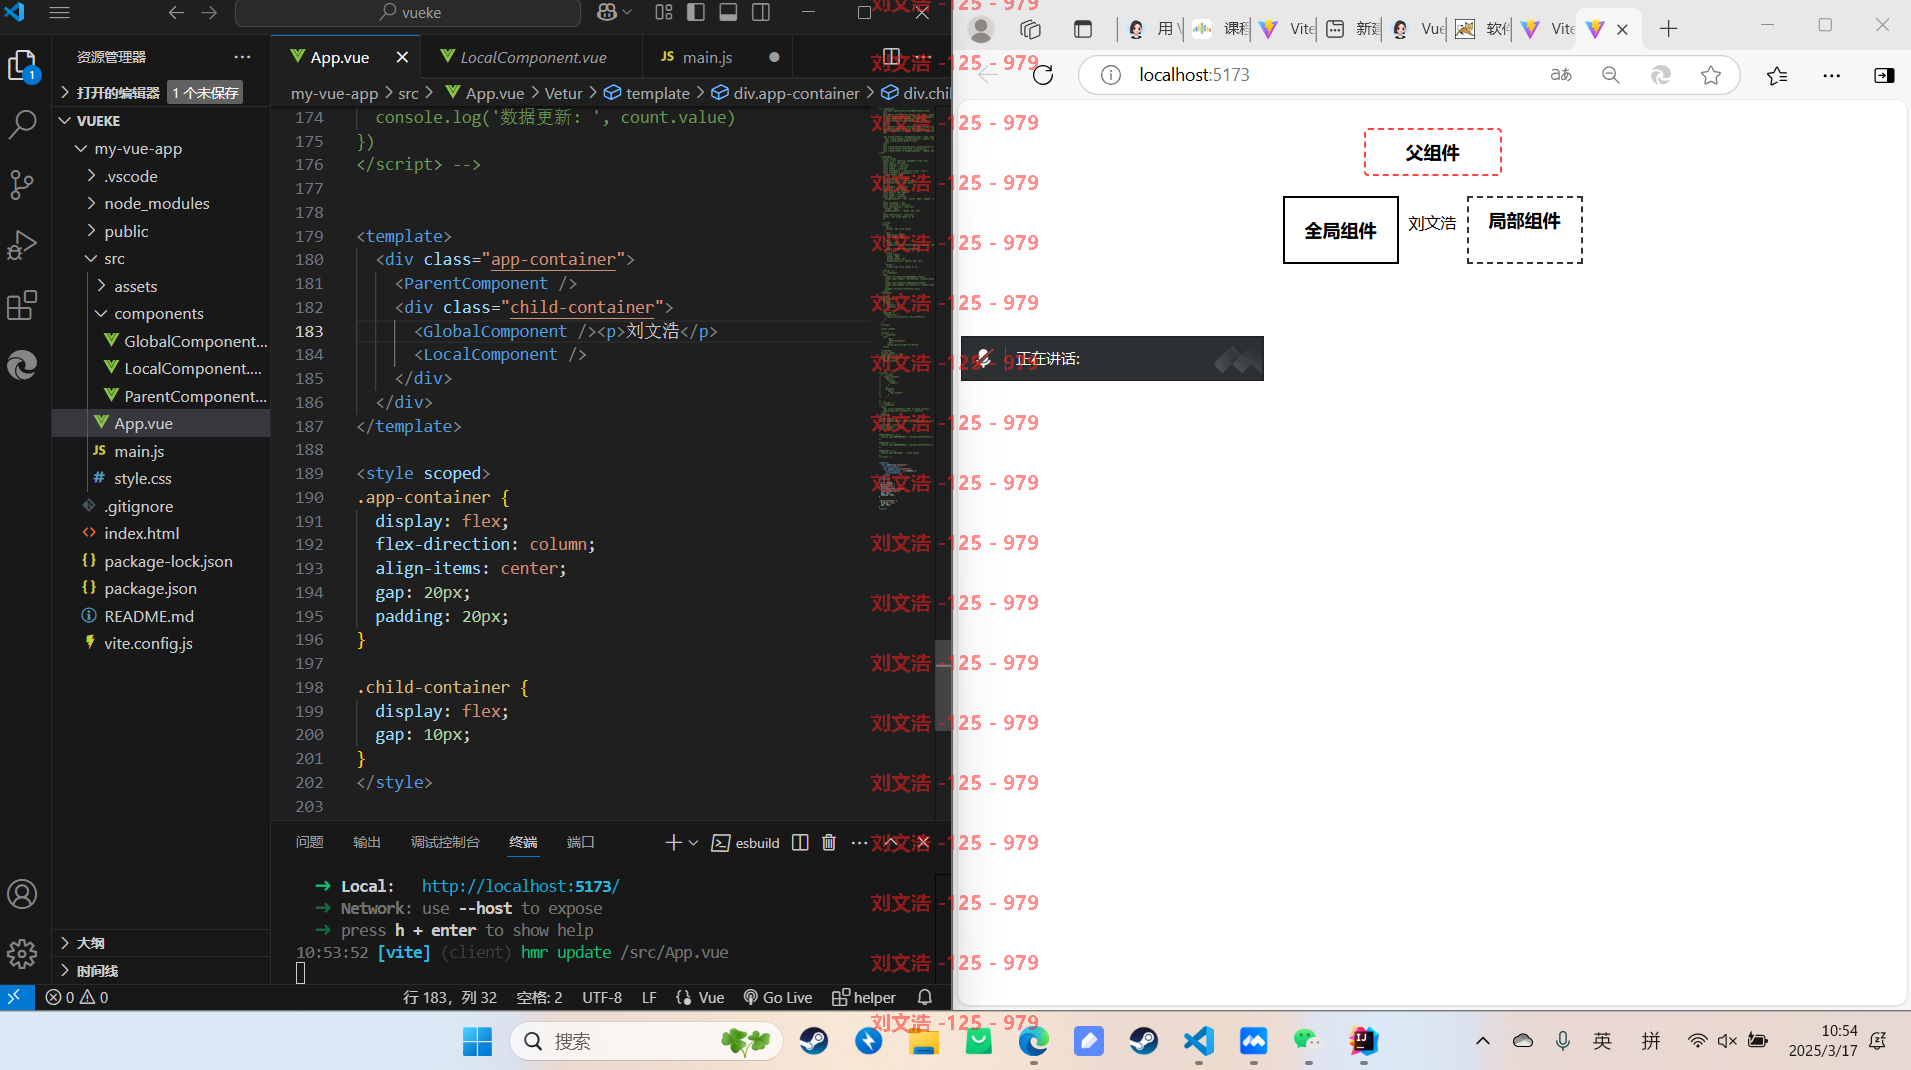
Task: Open terminal launch profile dropdown
Action: tap(693, 843)
